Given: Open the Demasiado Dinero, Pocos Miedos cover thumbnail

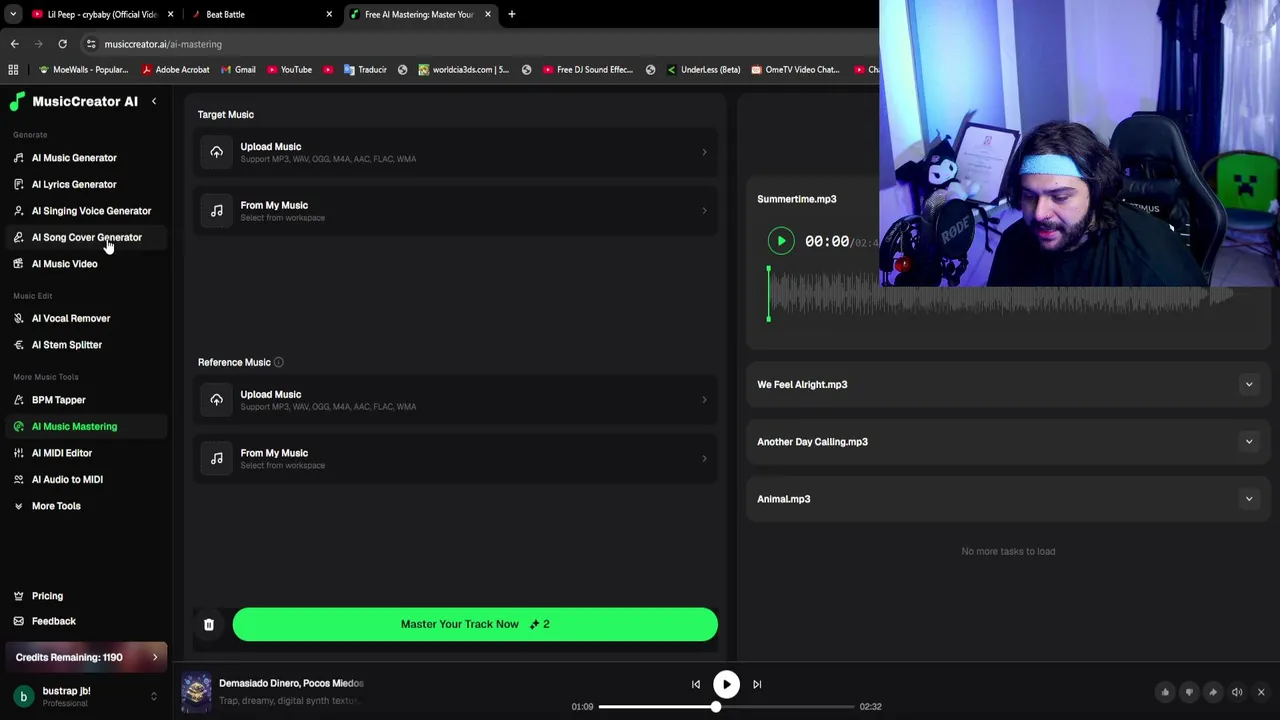Looking at the screenshot, I should (196, 692).
